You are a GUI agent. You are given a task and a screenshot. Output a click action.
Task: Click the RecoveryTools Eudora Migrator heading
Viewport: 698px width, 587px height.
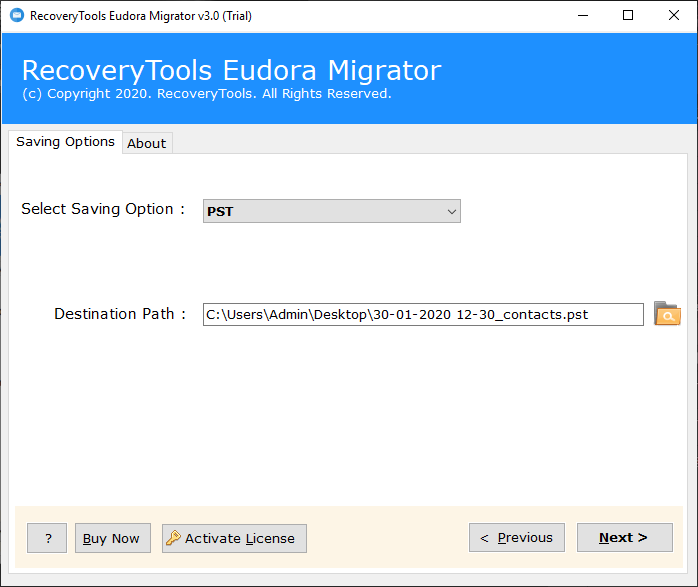[x=231, y=70]
